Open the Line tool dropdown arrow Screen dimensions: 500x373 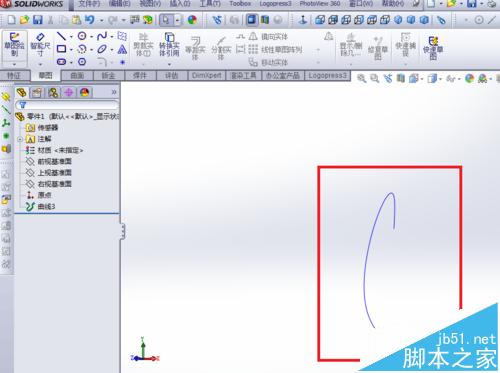[71, 37]
